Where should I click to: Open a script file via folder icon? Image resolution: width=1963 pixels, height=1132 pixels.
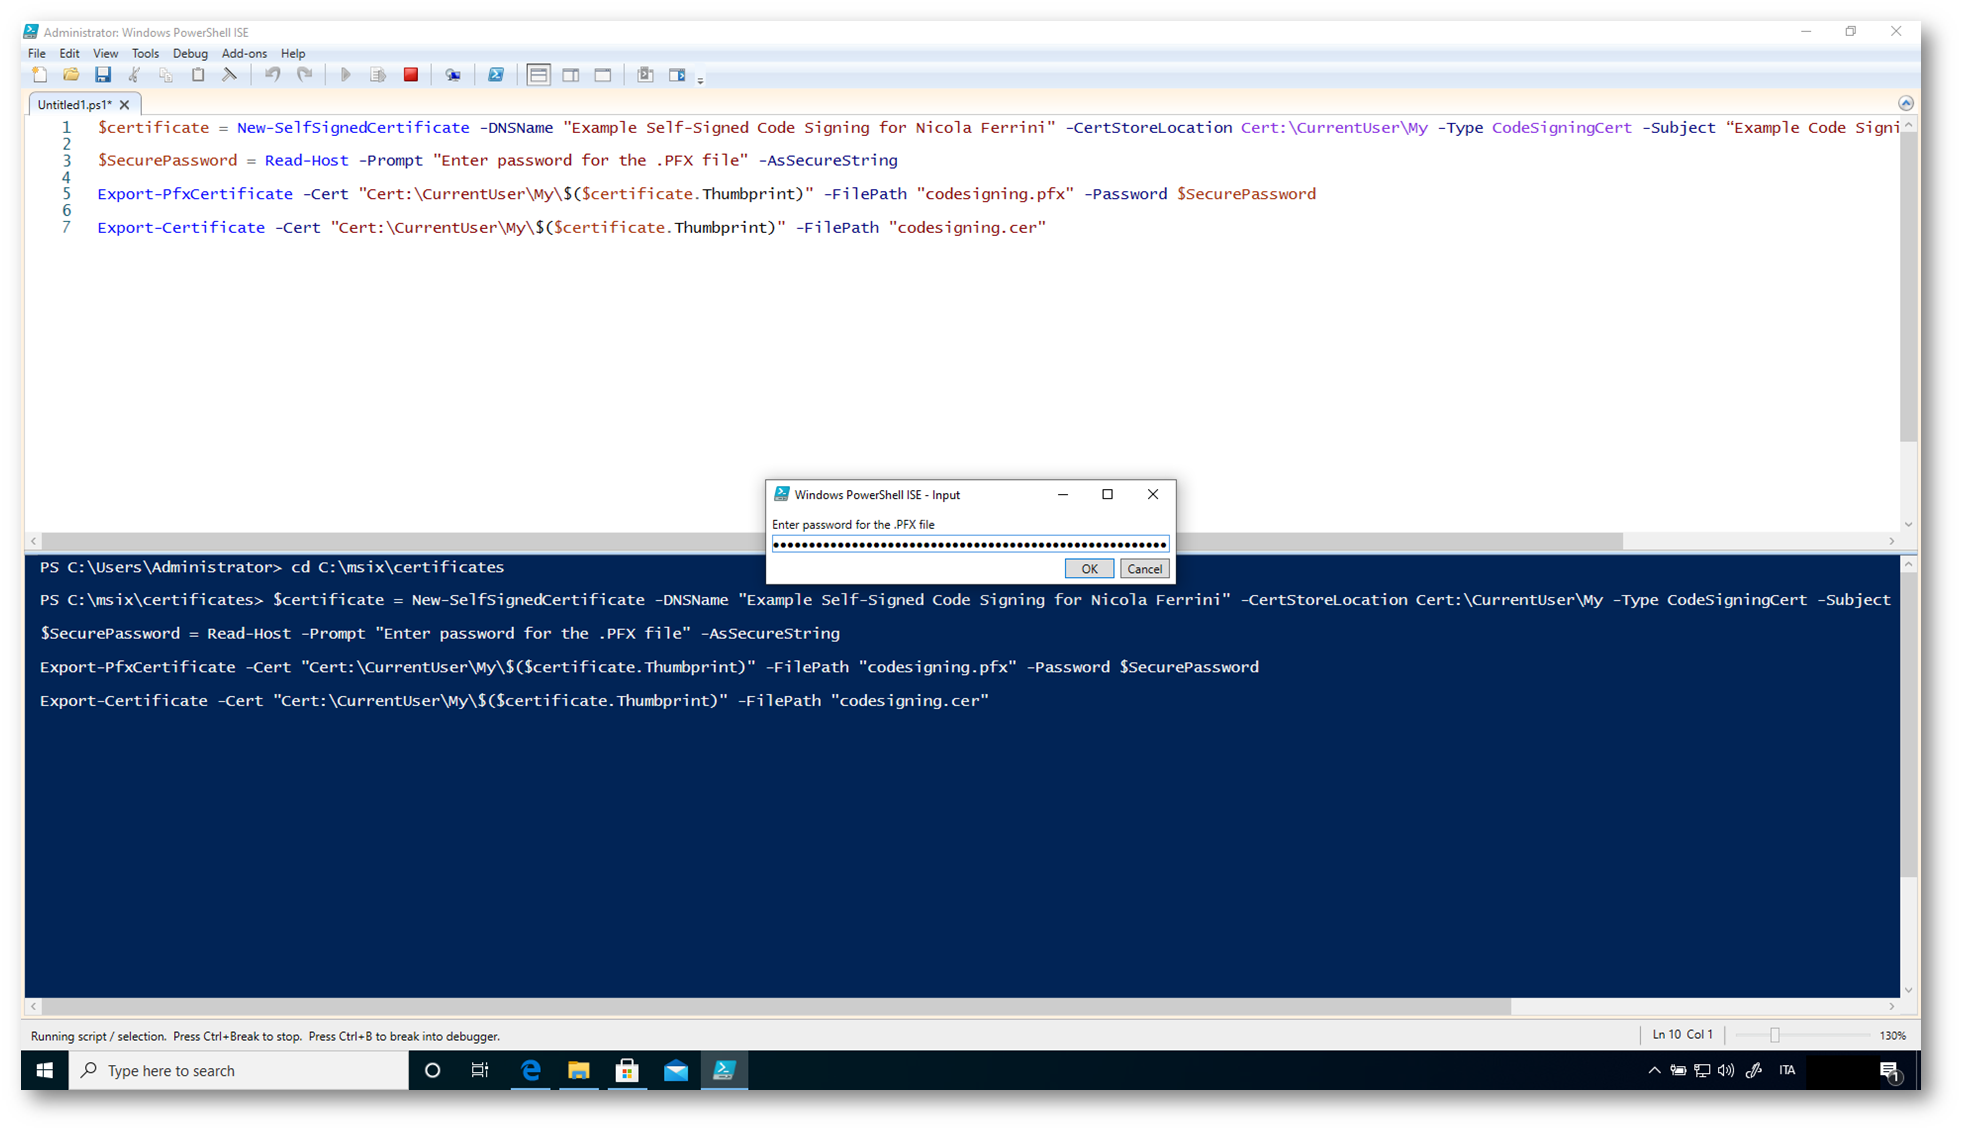pos(71,75)
